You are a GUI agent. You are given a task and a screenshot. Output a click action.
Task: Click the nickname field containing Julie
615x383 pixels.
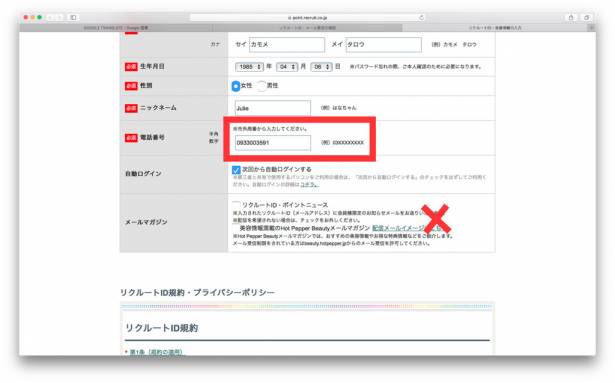pos(273,108)
